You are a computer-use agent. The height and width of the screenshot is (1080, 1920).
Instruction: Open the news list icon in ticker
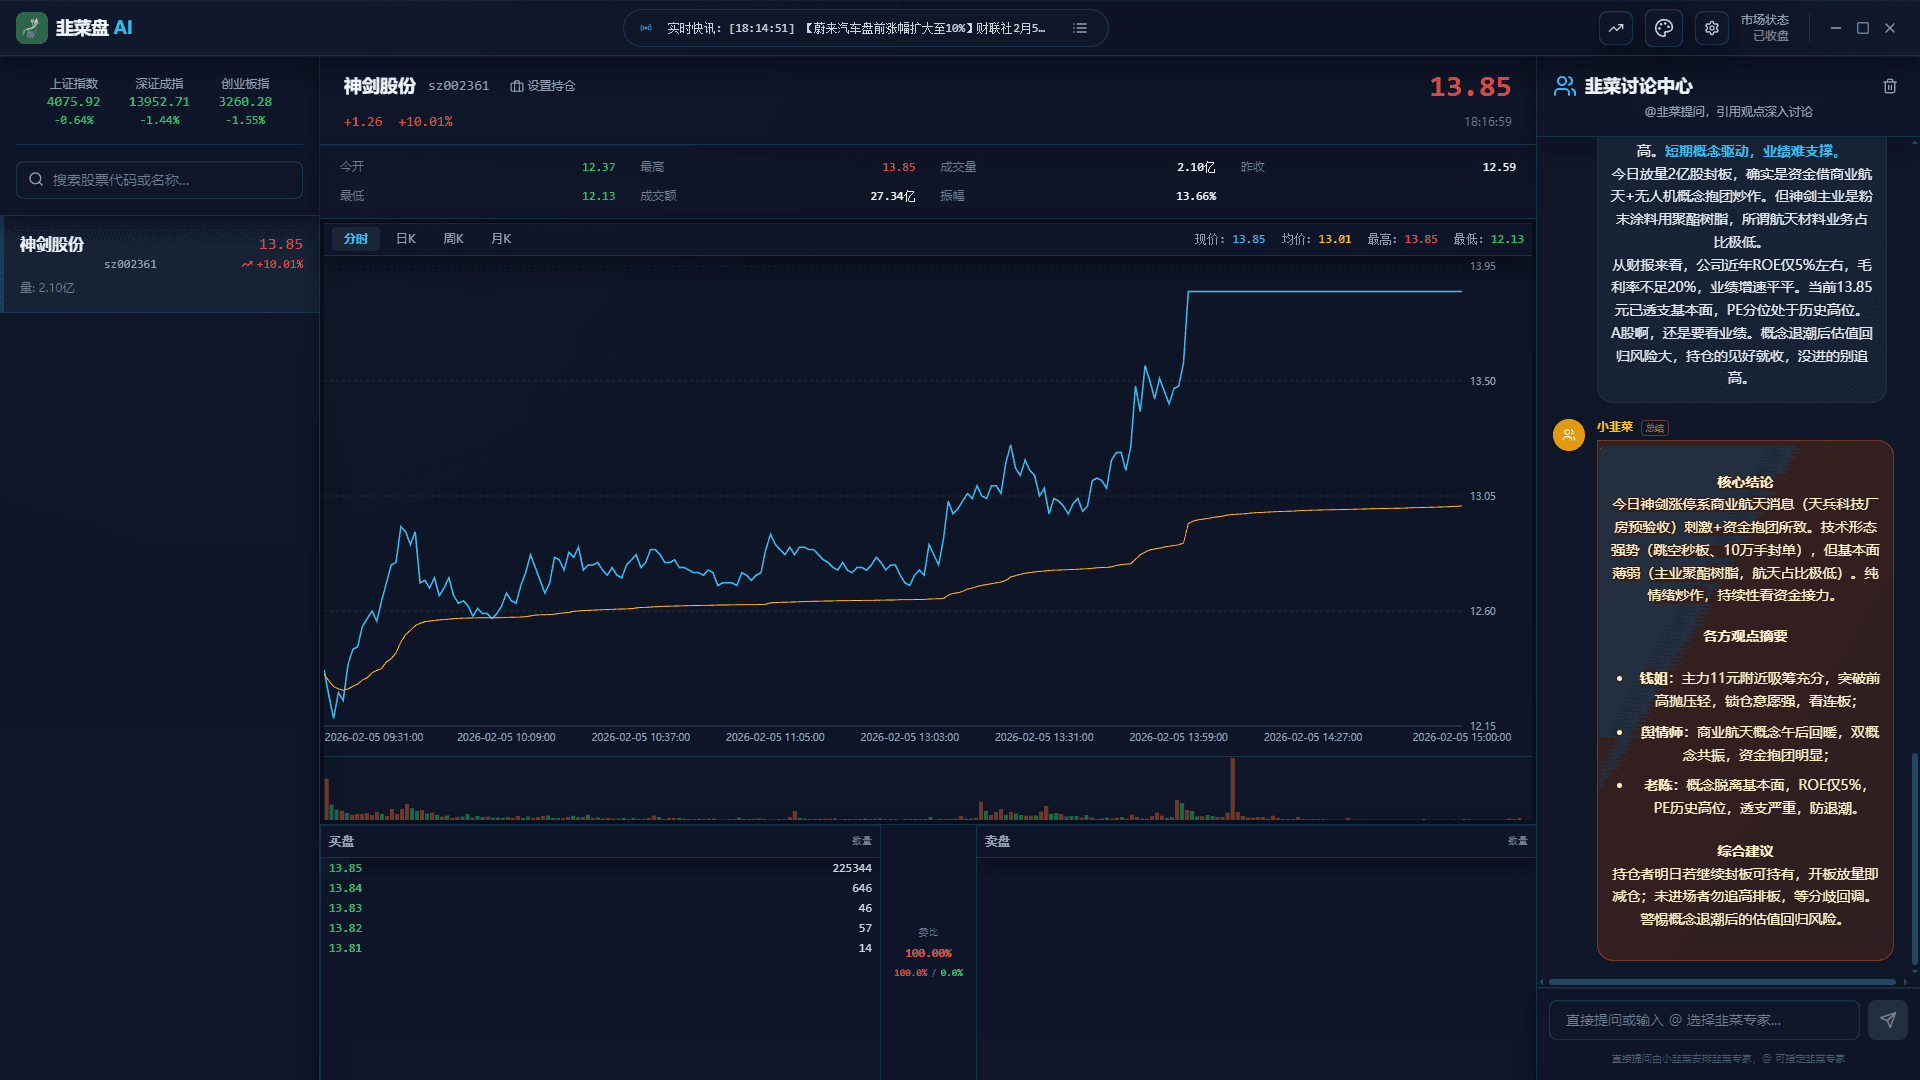pyautogui.click(x=1080, y=28)
